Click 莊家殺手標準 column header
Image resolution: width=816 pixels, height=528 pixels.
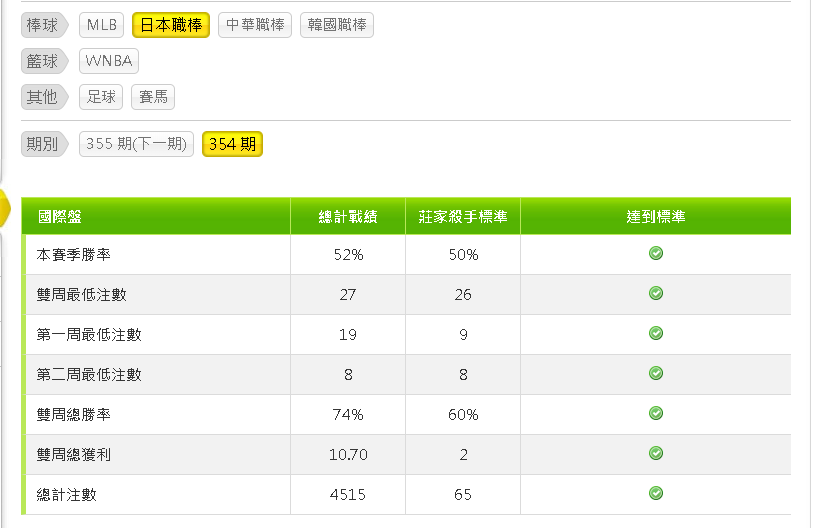(x=463, y=216)
